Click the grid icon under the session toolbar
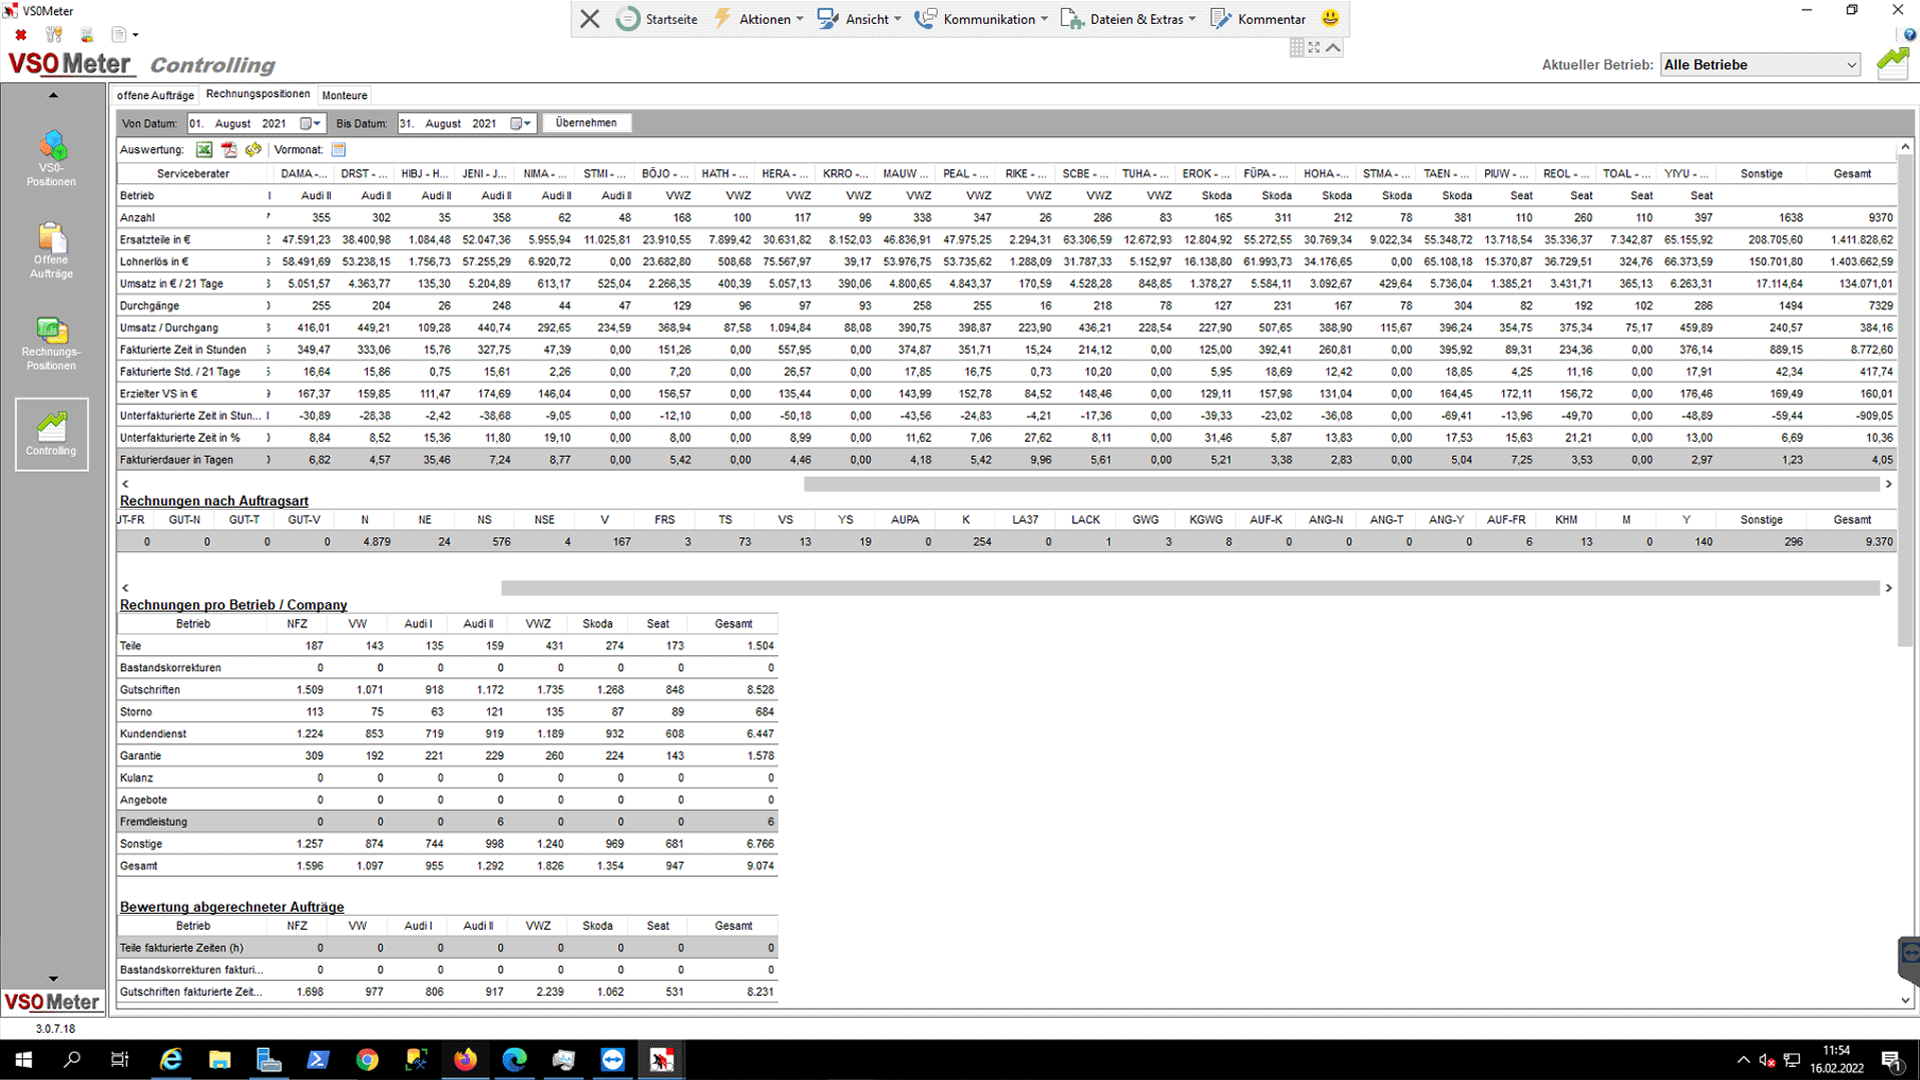The width and height of the screenshot is (1920, 1080). tap(1297, 47)
